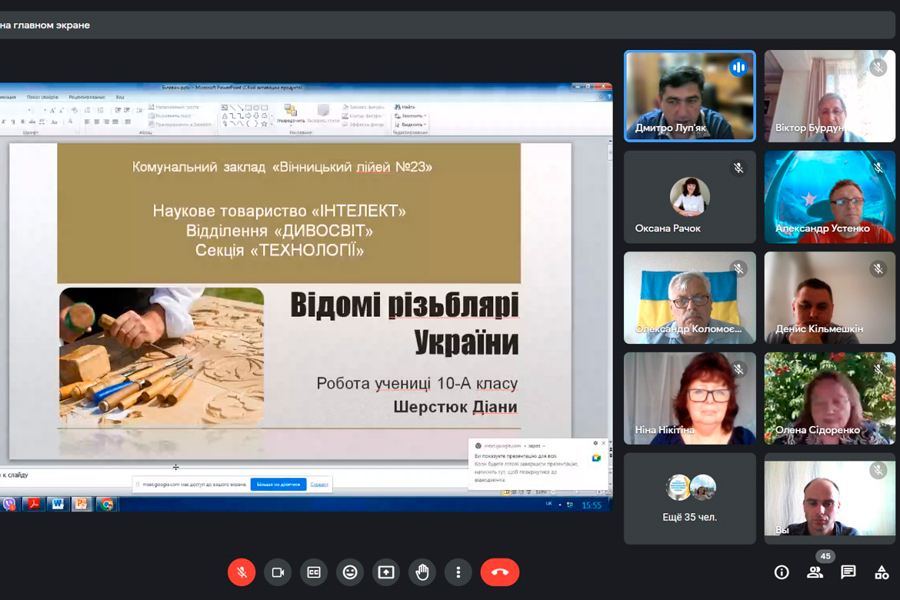This screenshot has width=900, height=600.
Task: Click the blue stop sharing button in shared screen
Action: (x=278, y=484)
